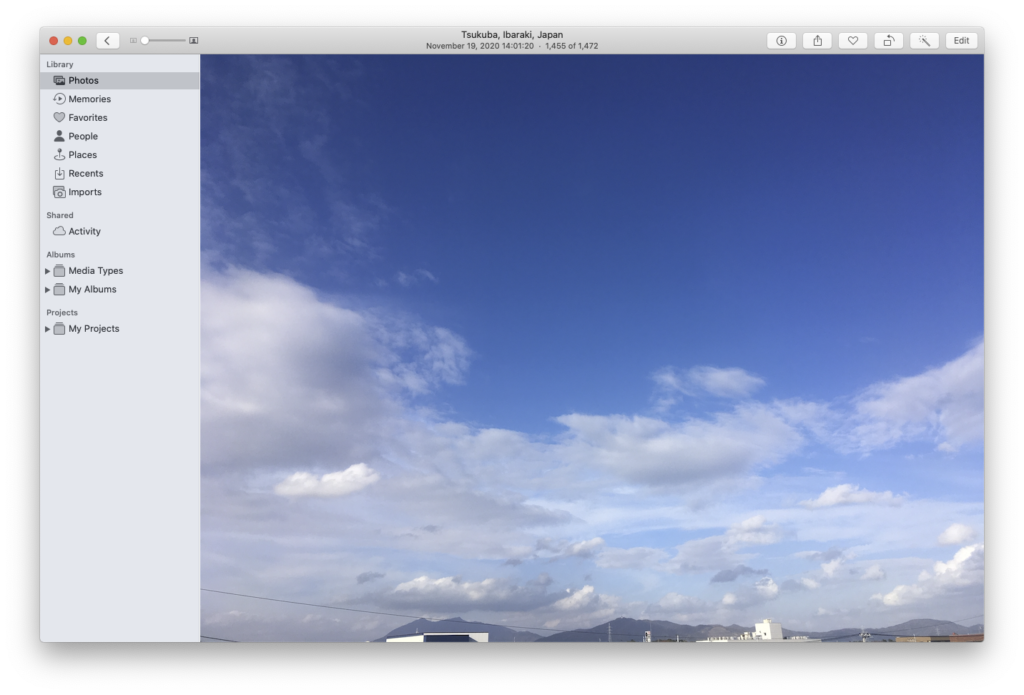Screen dimensions: 1024x695
Task: Show Places in the sidebar
Action: [82, 155]
